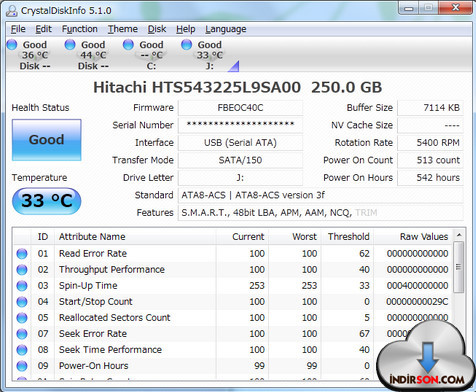The image size is (476, 392).
Task: Click the Read Error Rate status icon
Action: point(22,254)
